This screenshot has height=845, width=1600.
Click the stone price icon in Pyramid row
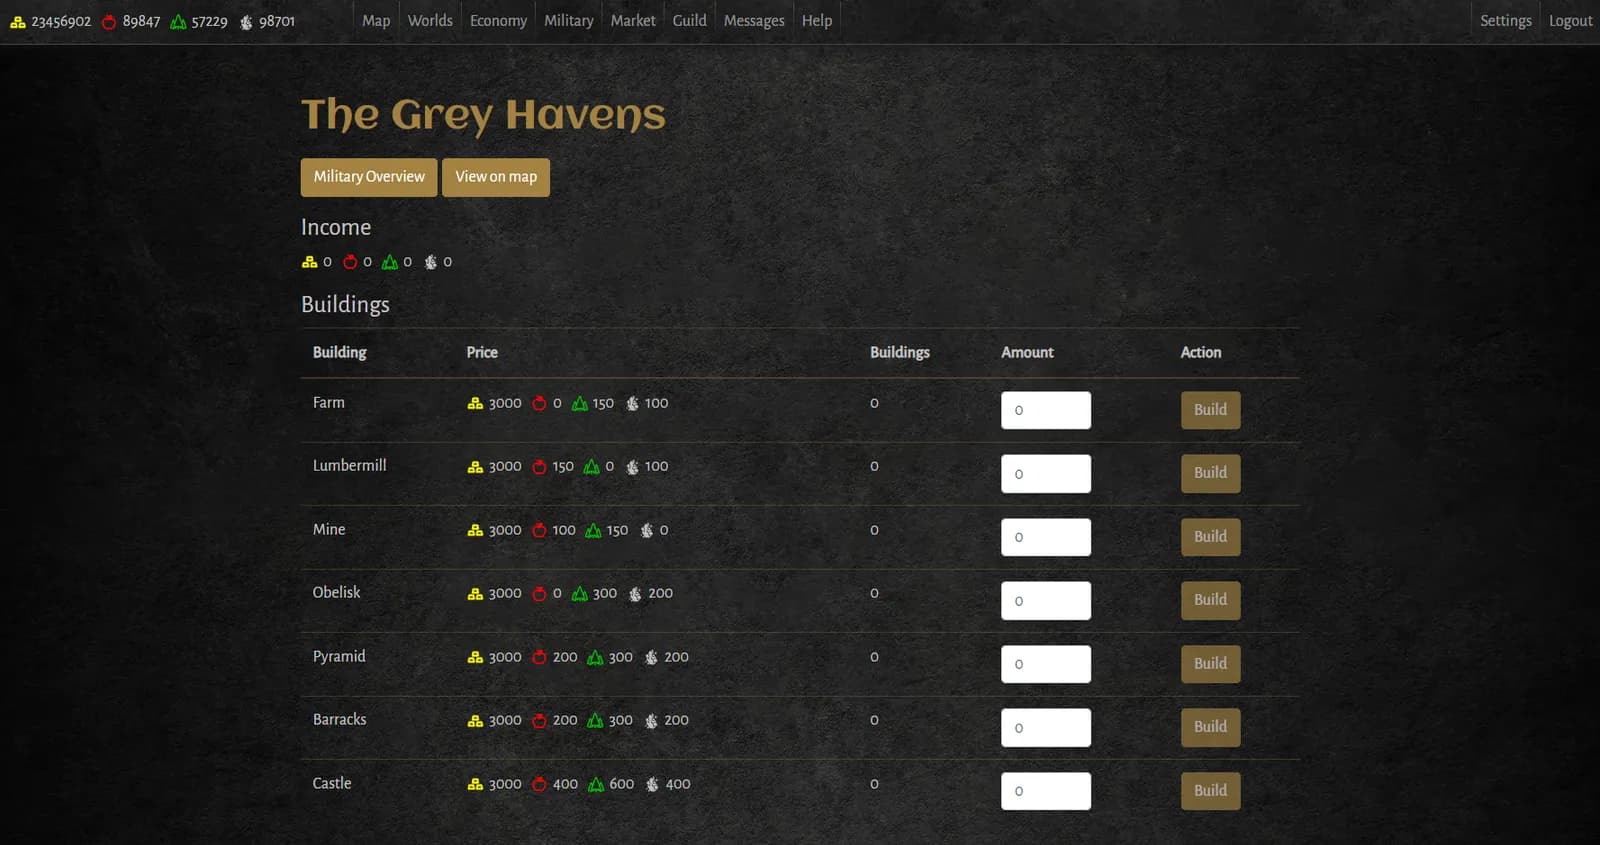click(x=651, y=658)
